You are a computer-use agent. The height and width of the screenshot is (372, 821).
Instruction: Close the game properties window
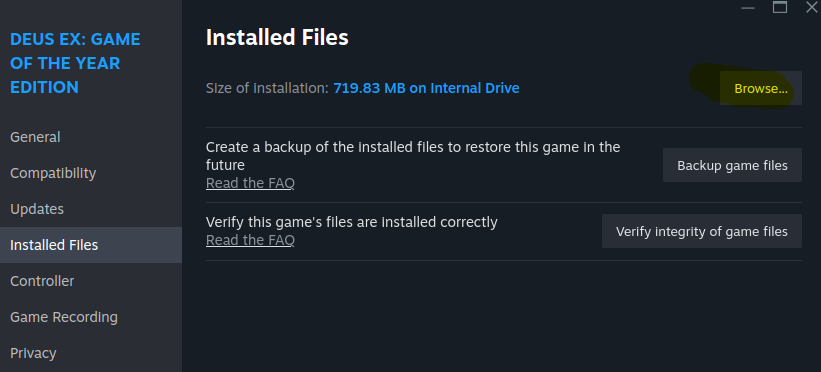(x=812, y=7)
